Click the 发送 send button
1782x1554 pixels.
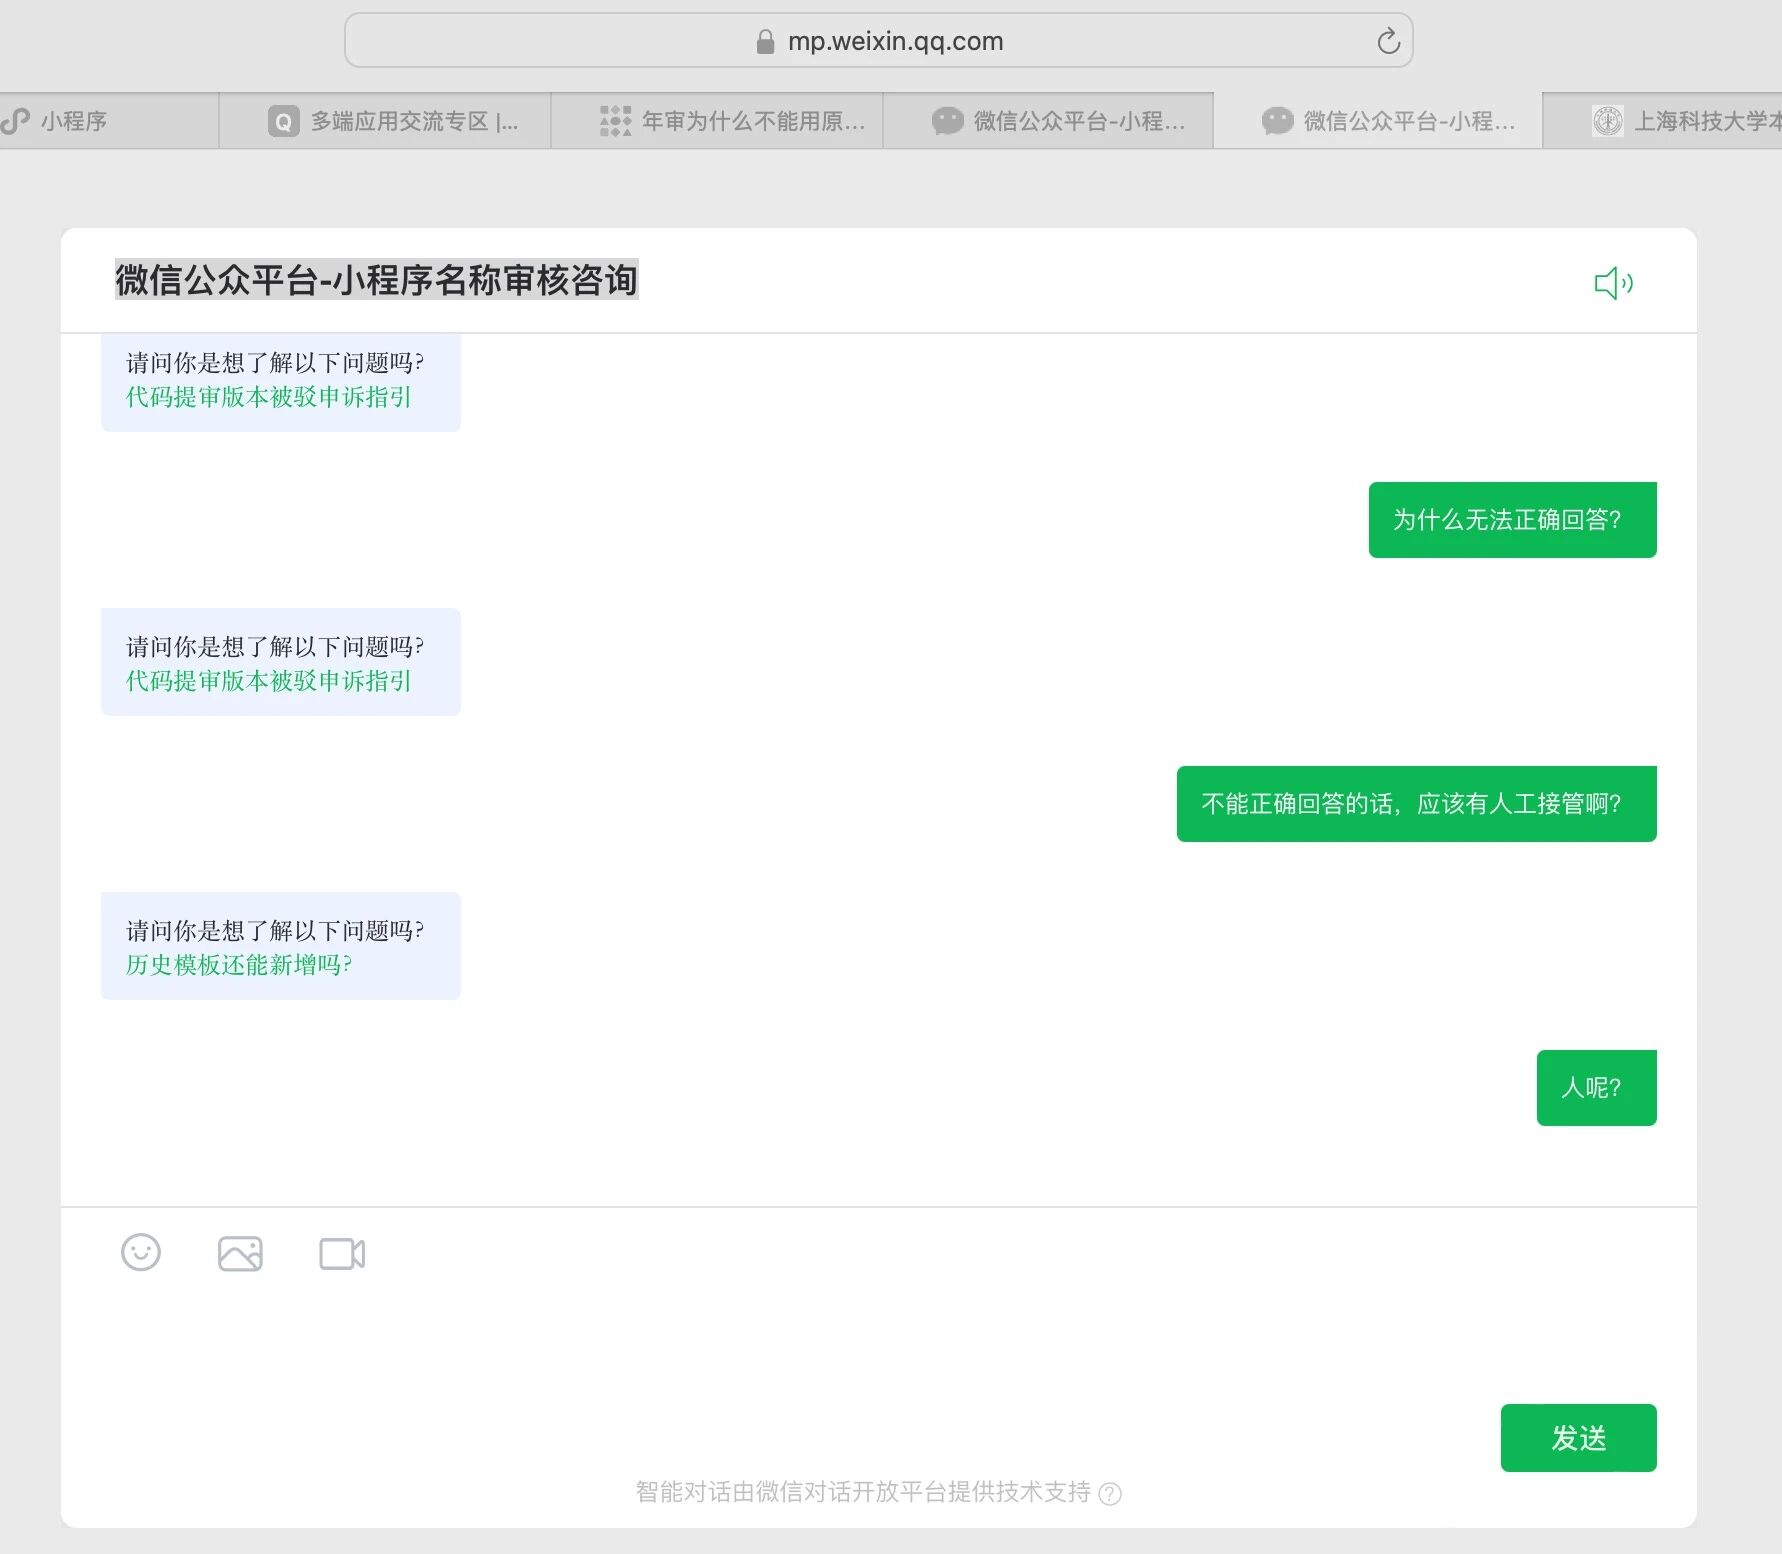click(x=1578, y=1438)
